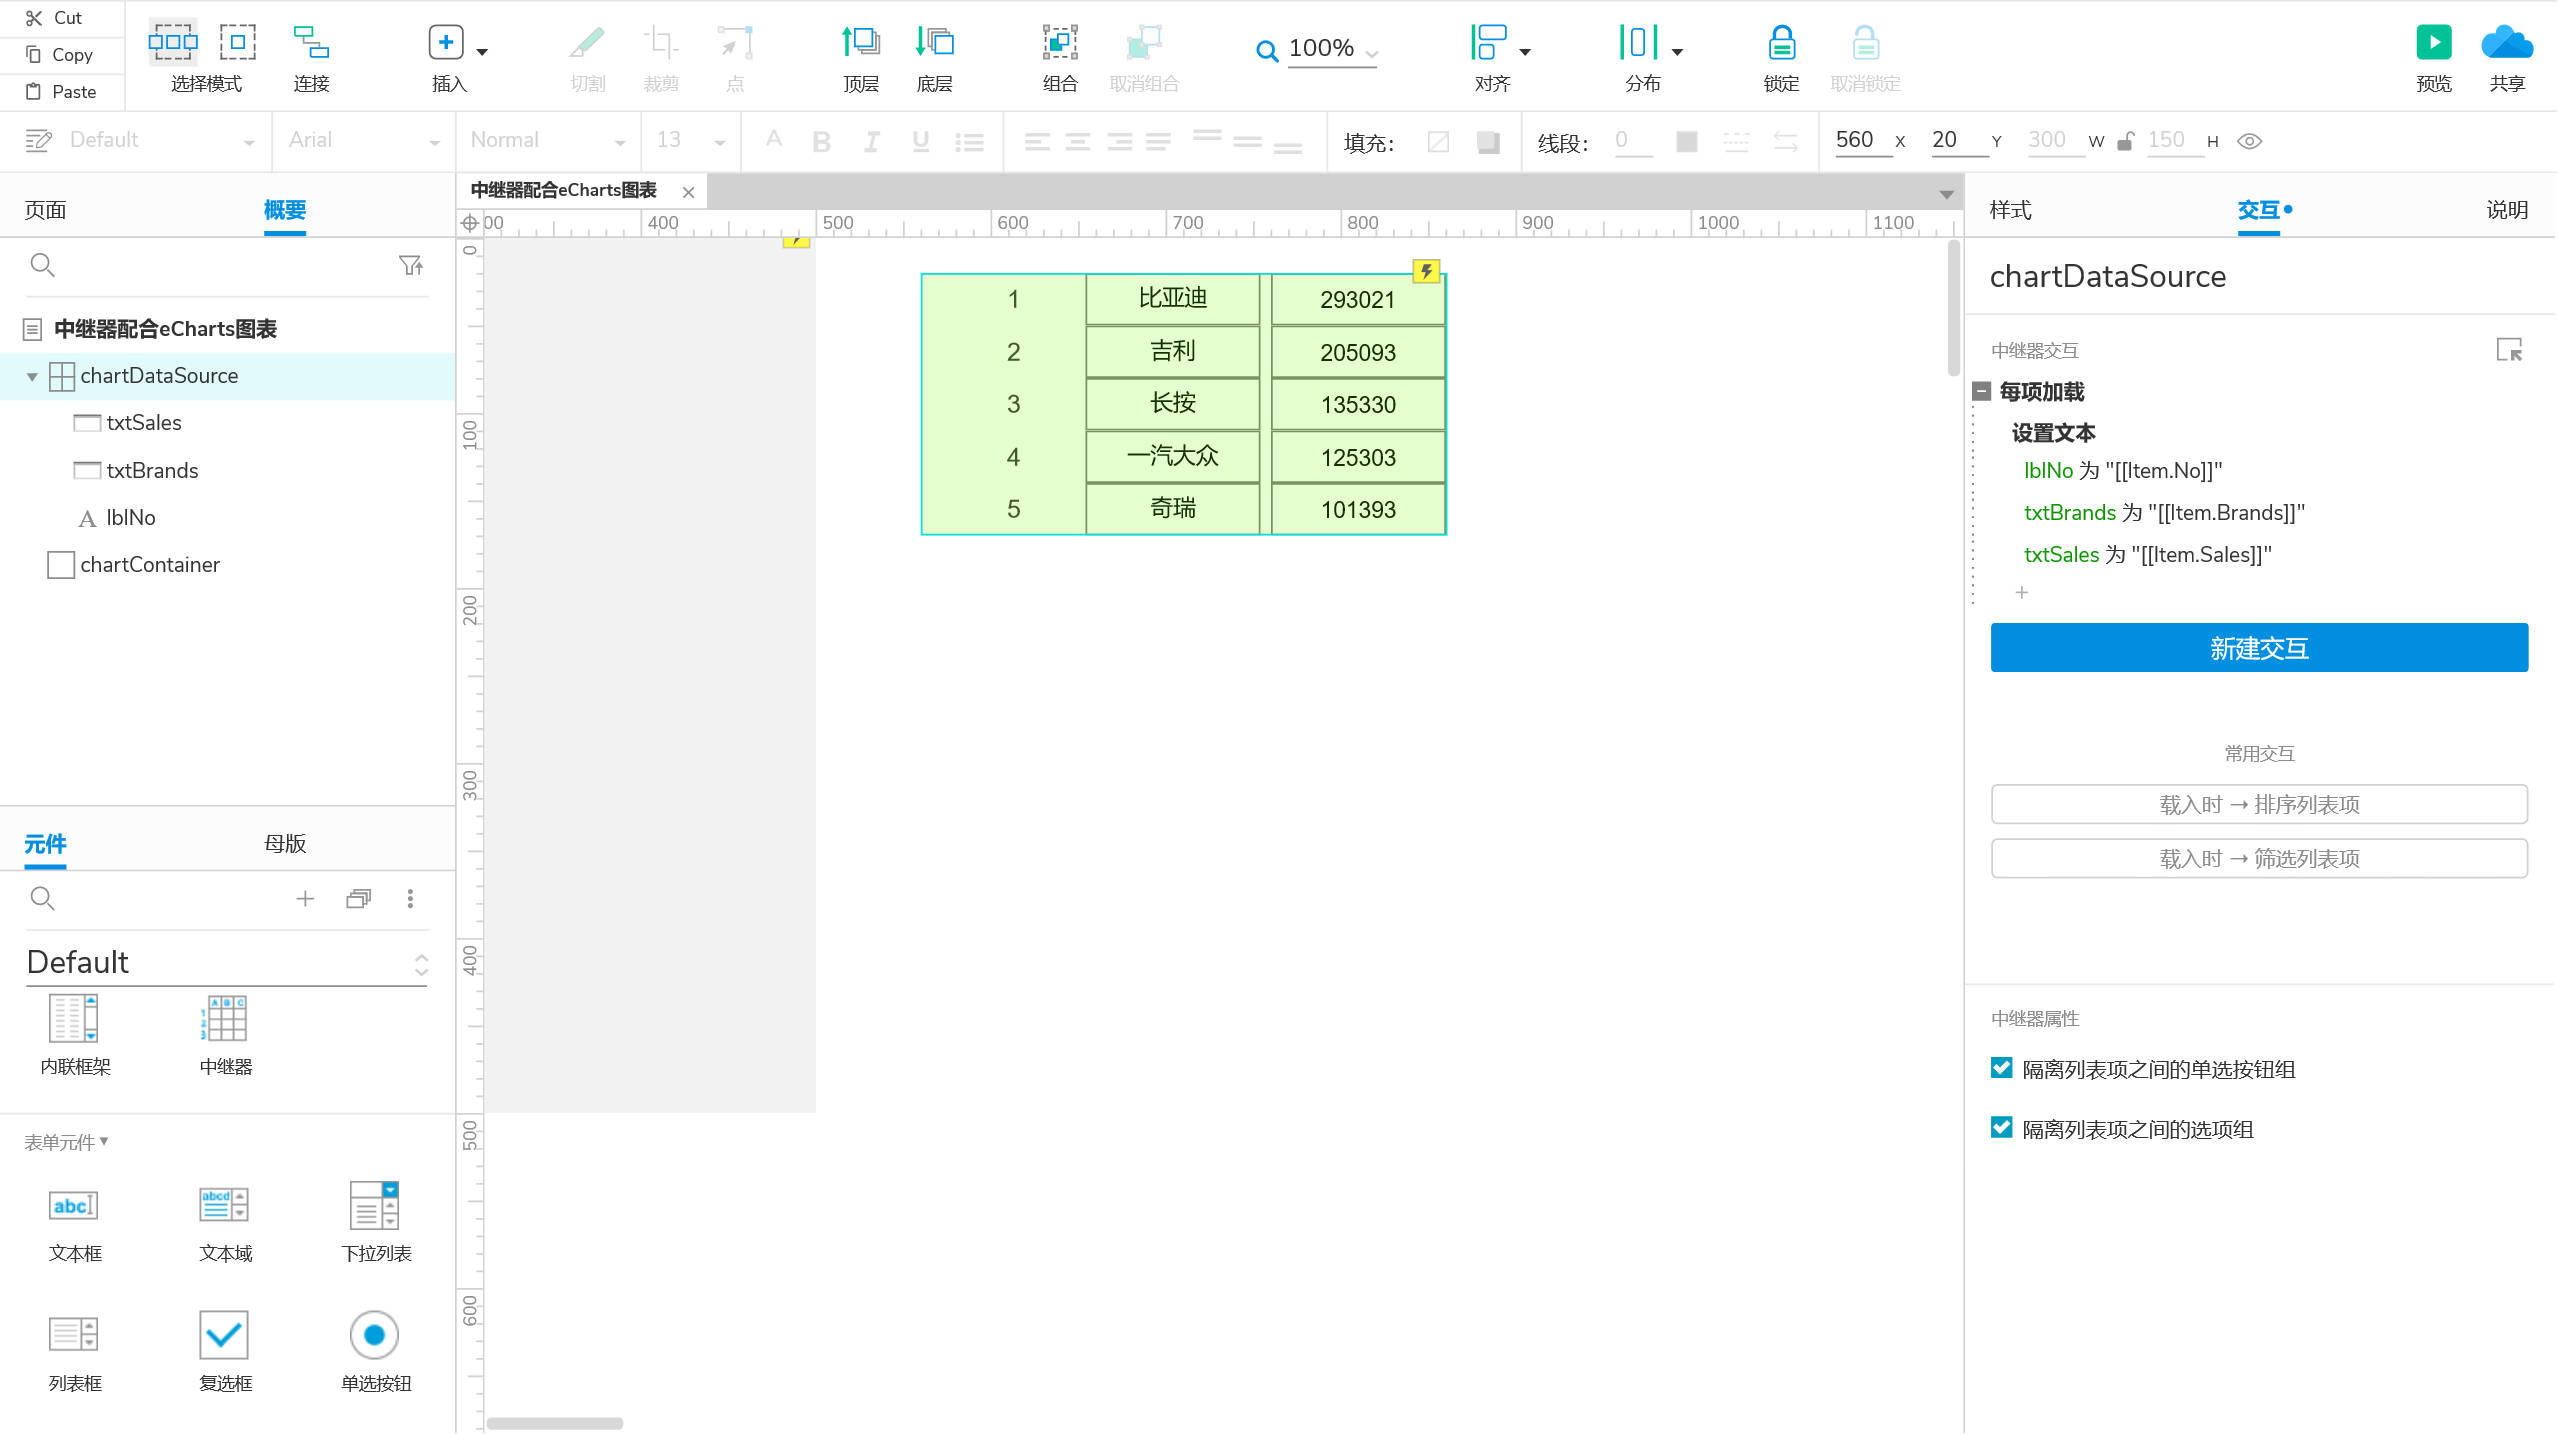The width and height of the screenshot is (2558, 1434).
Task: Open the 对齐 dropdown arrow
Action: pyautogui.click(x=1525, y=52)
